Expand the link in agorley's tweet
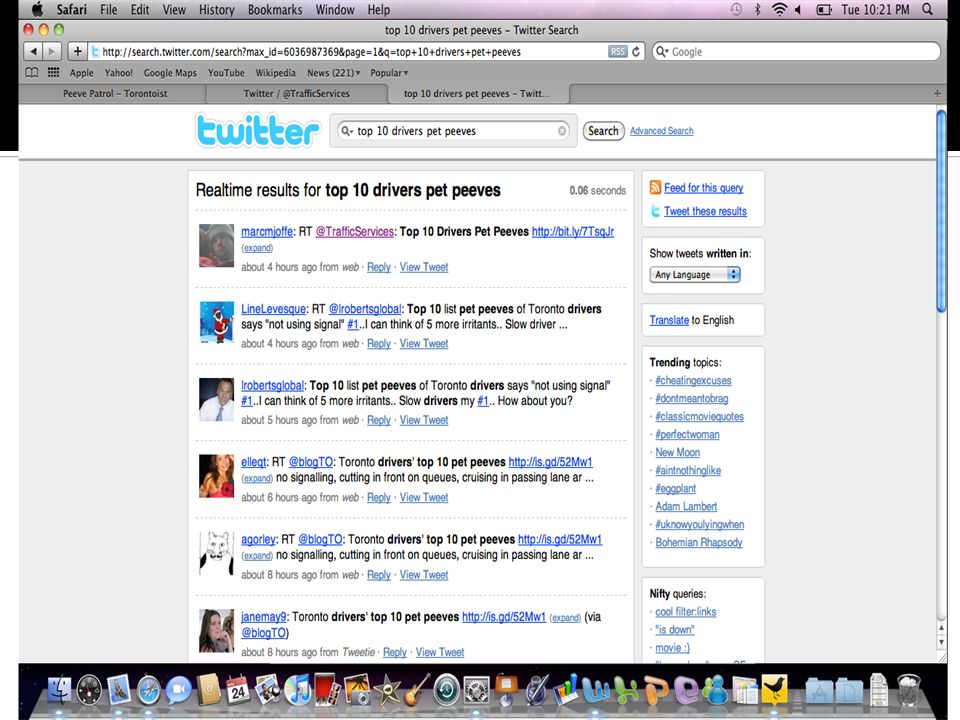This screenshot has width=960, height=720. 257,556
